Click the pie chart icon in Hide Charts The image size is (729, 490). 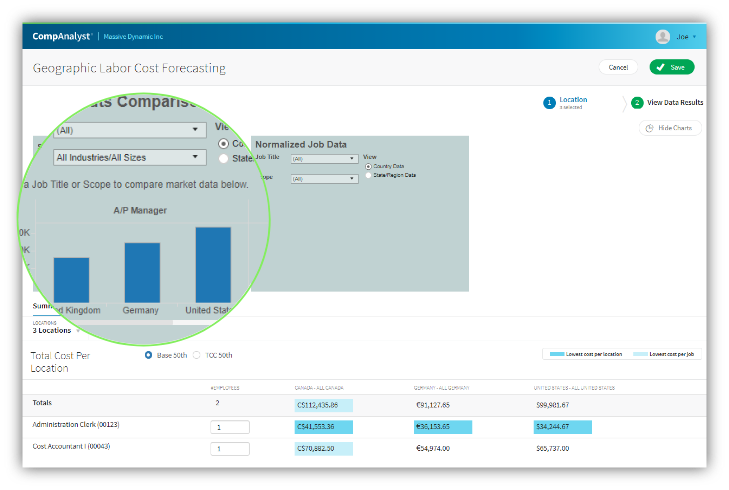650,128
